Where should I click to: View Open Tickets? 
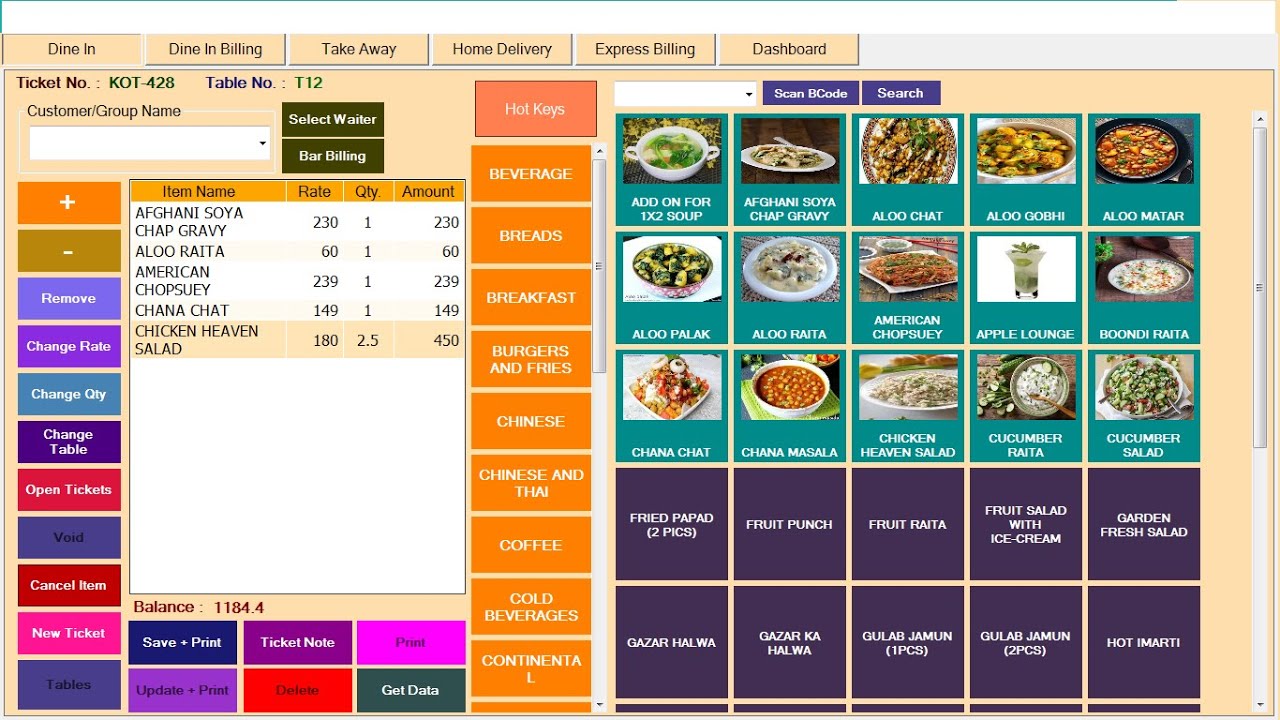[x=69, y=490]
